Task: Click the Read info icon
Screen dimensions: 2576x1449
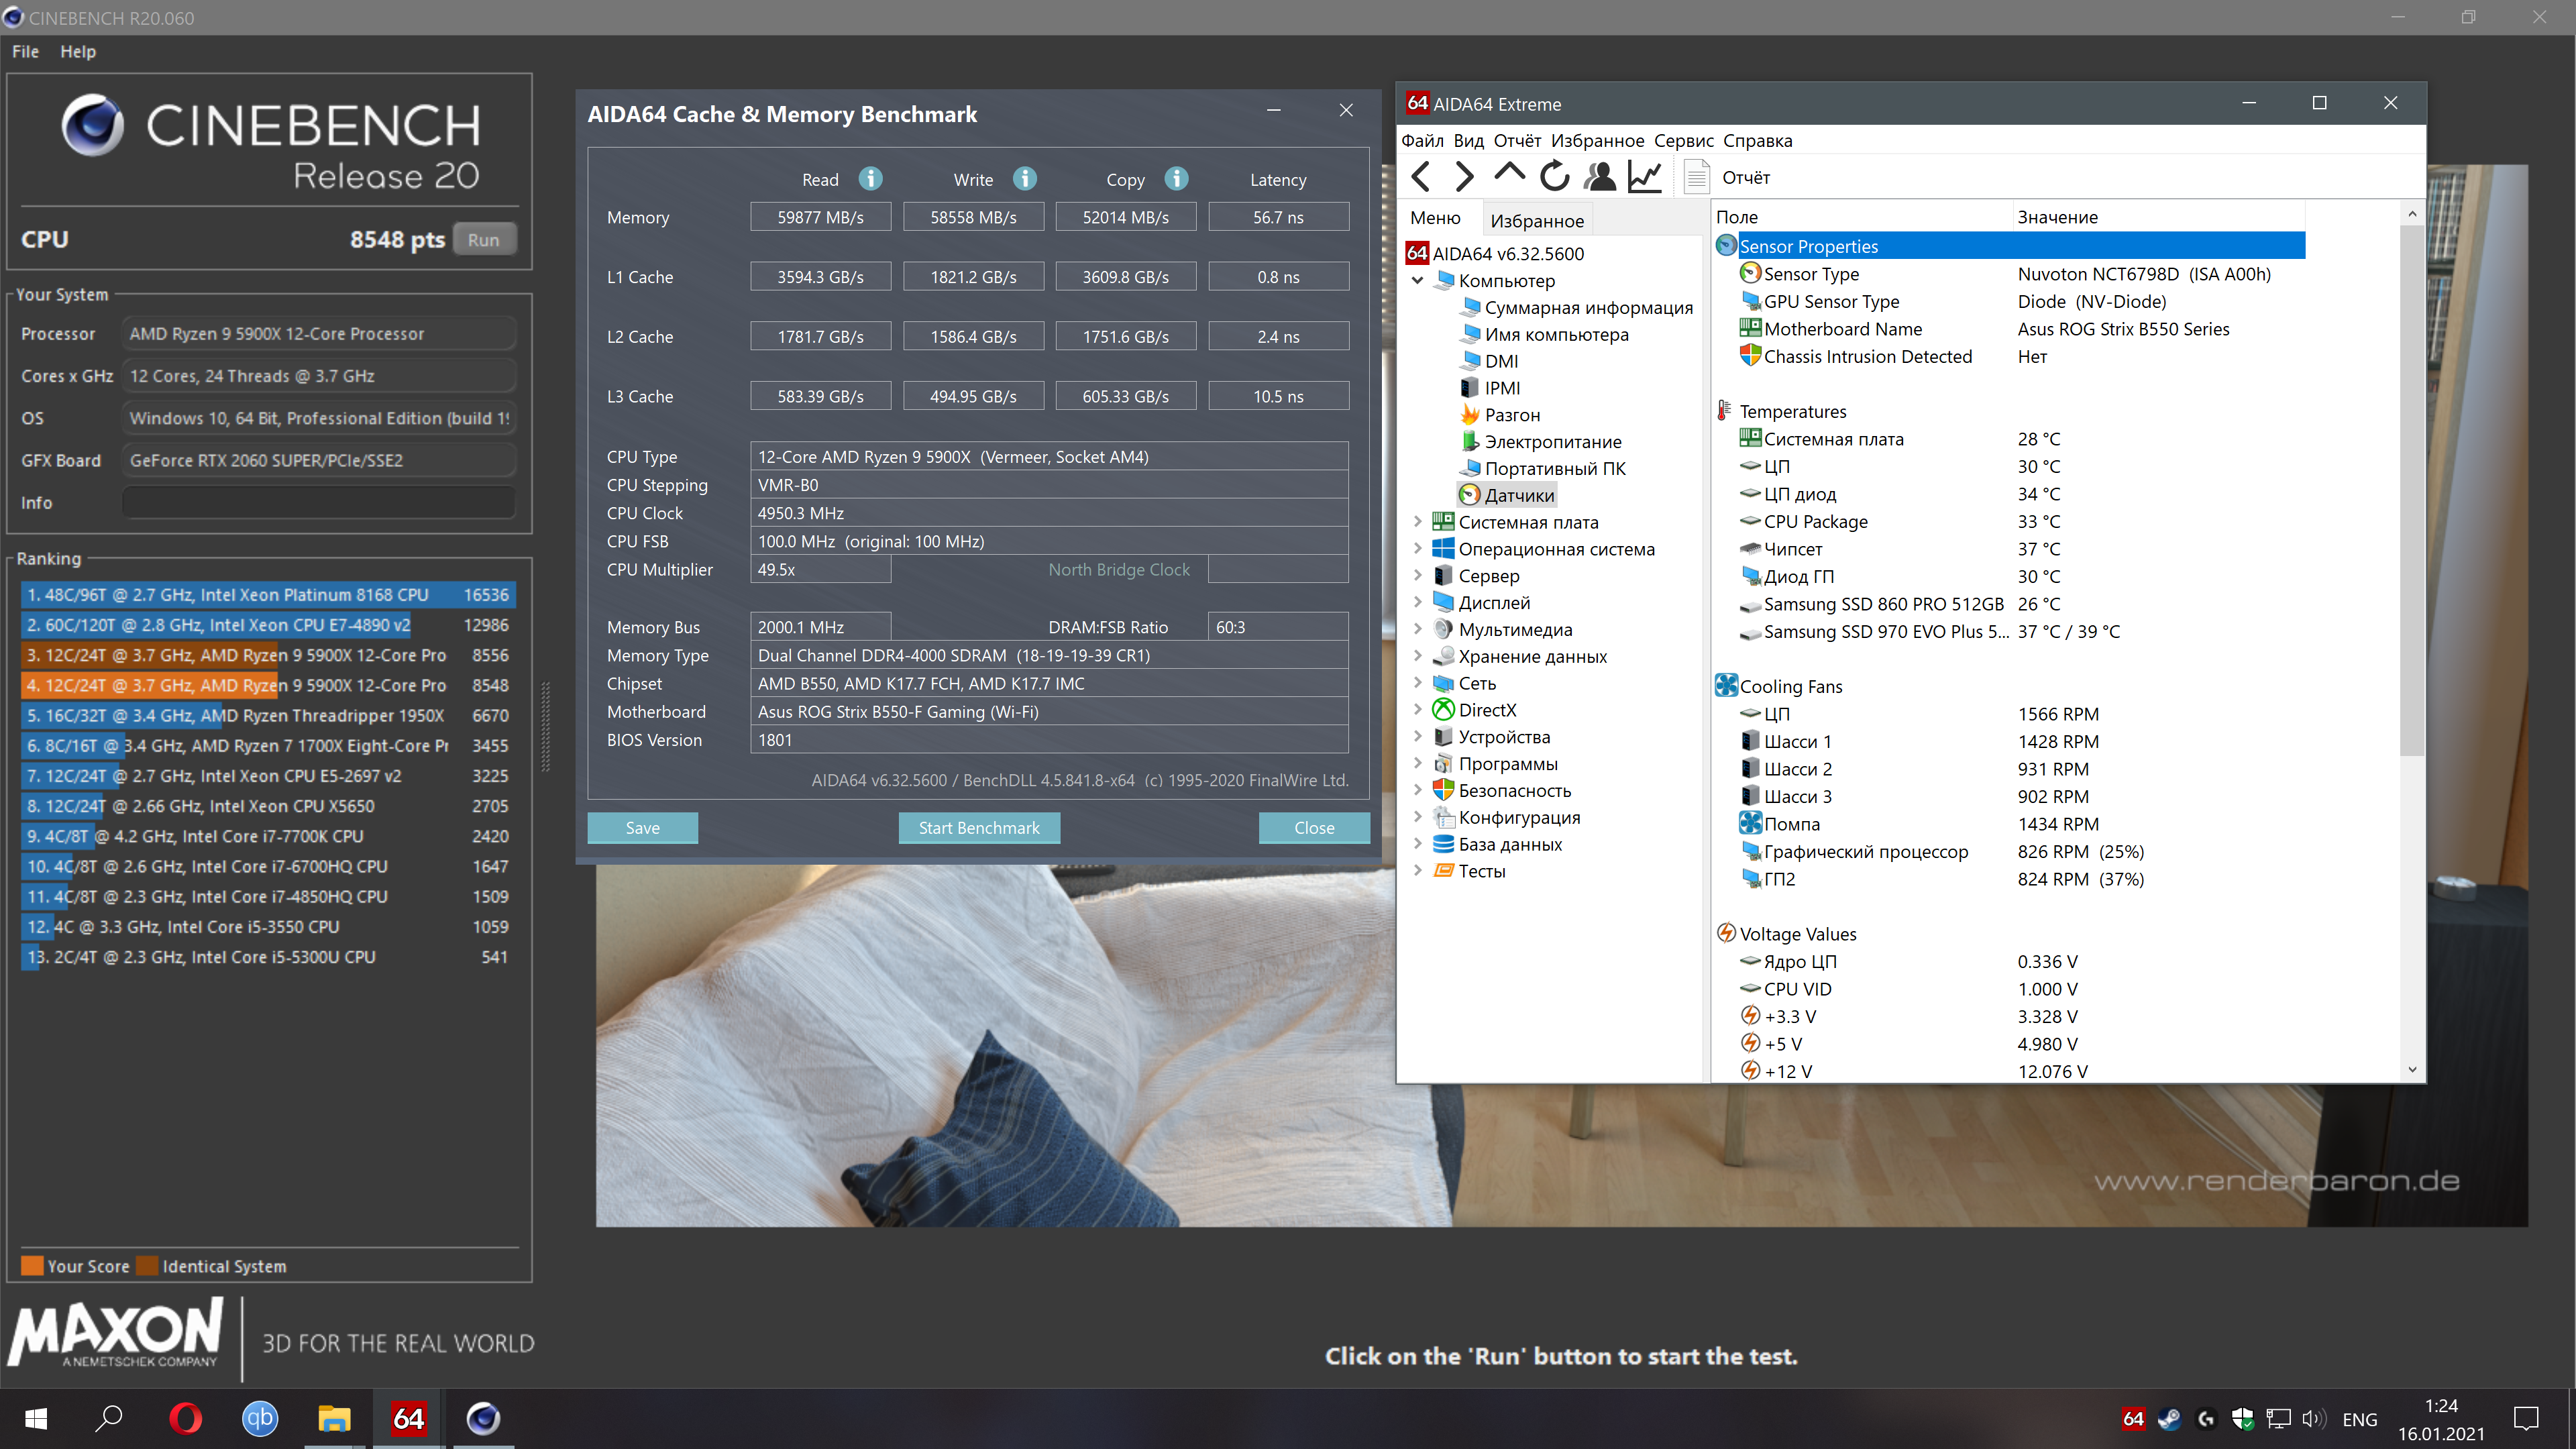Action: [871, 179]
